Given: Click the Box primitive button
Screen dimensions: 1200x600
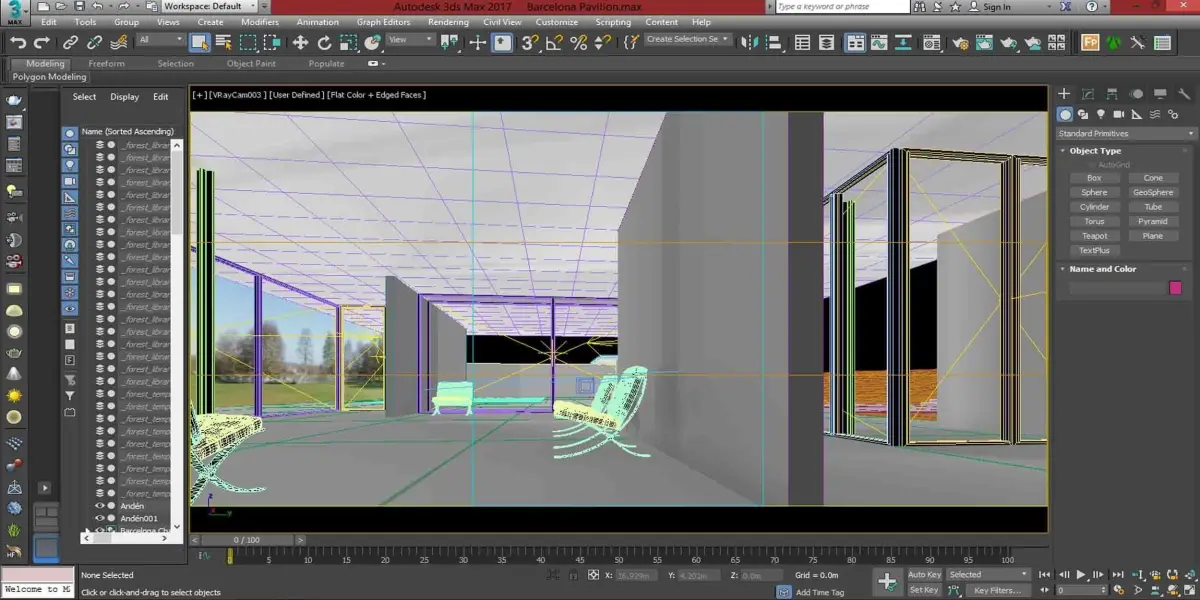Looking at the screenshot, I should (1094, 178).
